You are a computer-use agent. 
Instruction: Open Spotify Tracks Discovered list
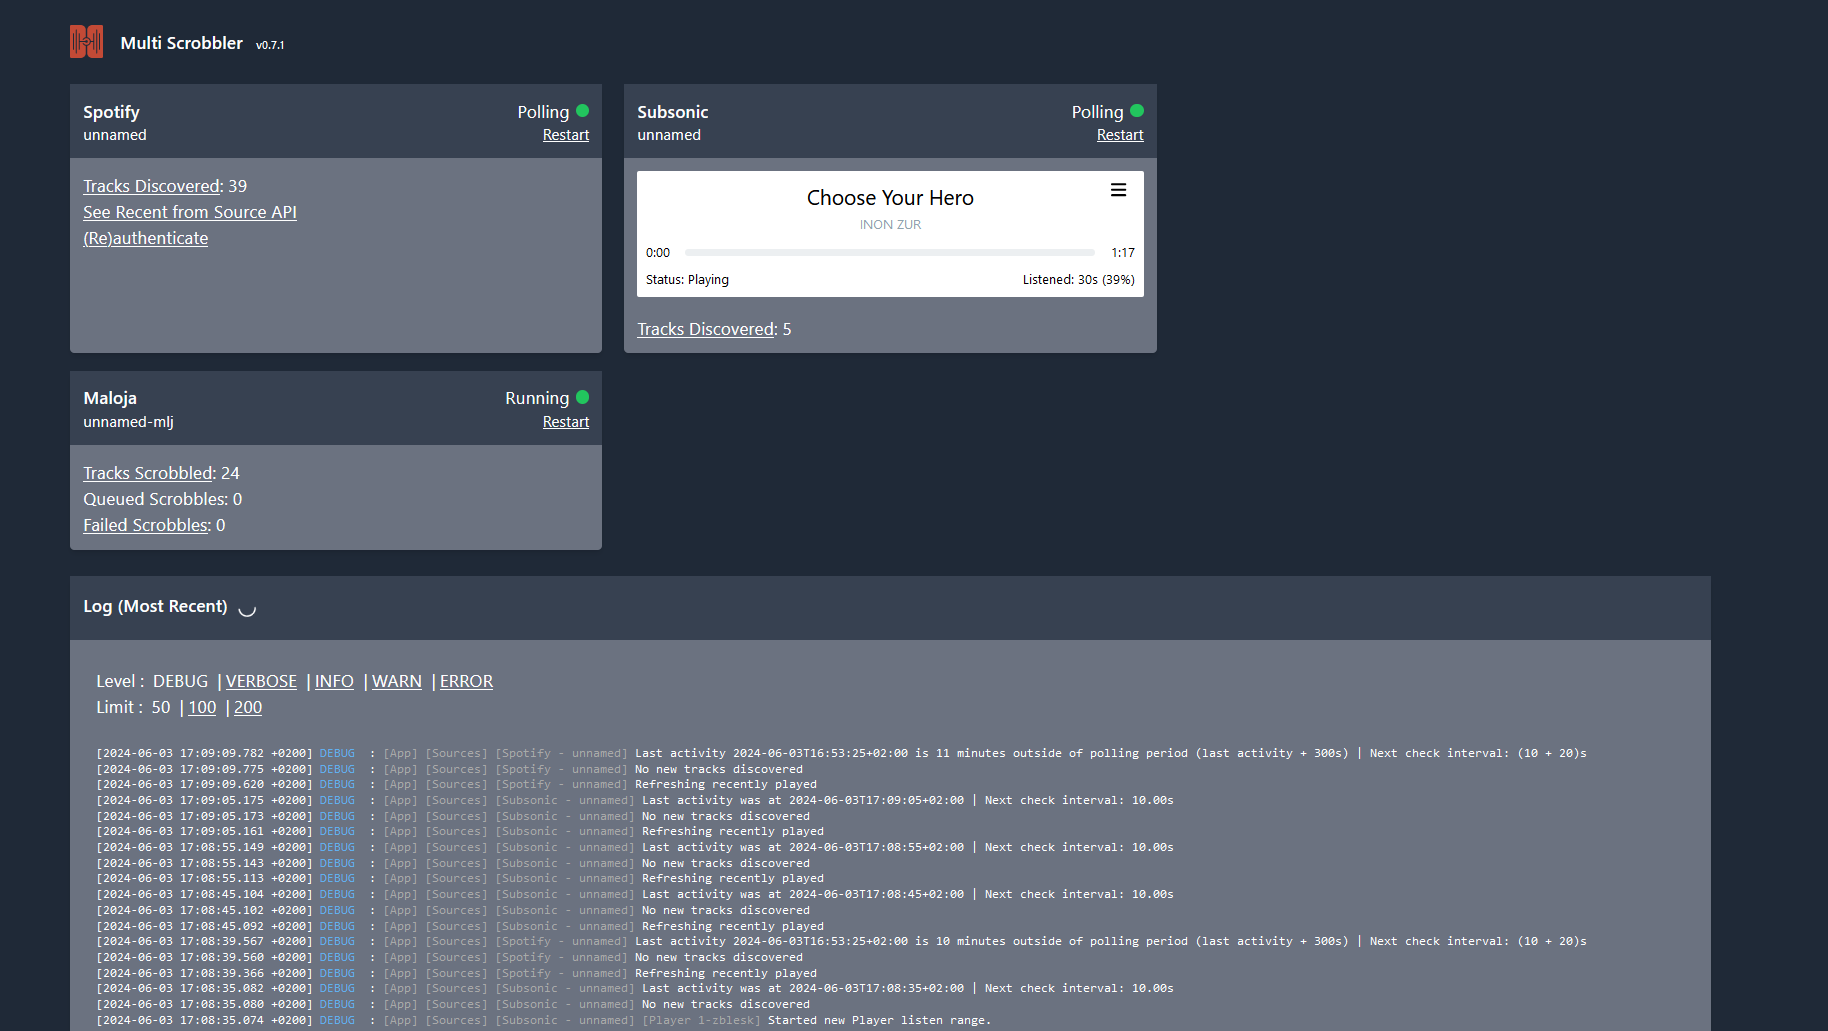152,186
